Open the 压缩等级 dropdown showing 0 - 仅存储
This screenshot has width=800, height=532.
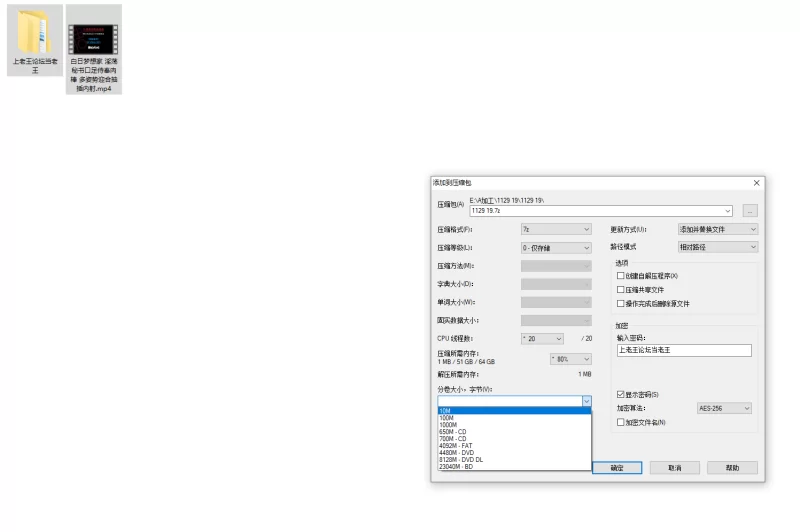coord(556,248)
